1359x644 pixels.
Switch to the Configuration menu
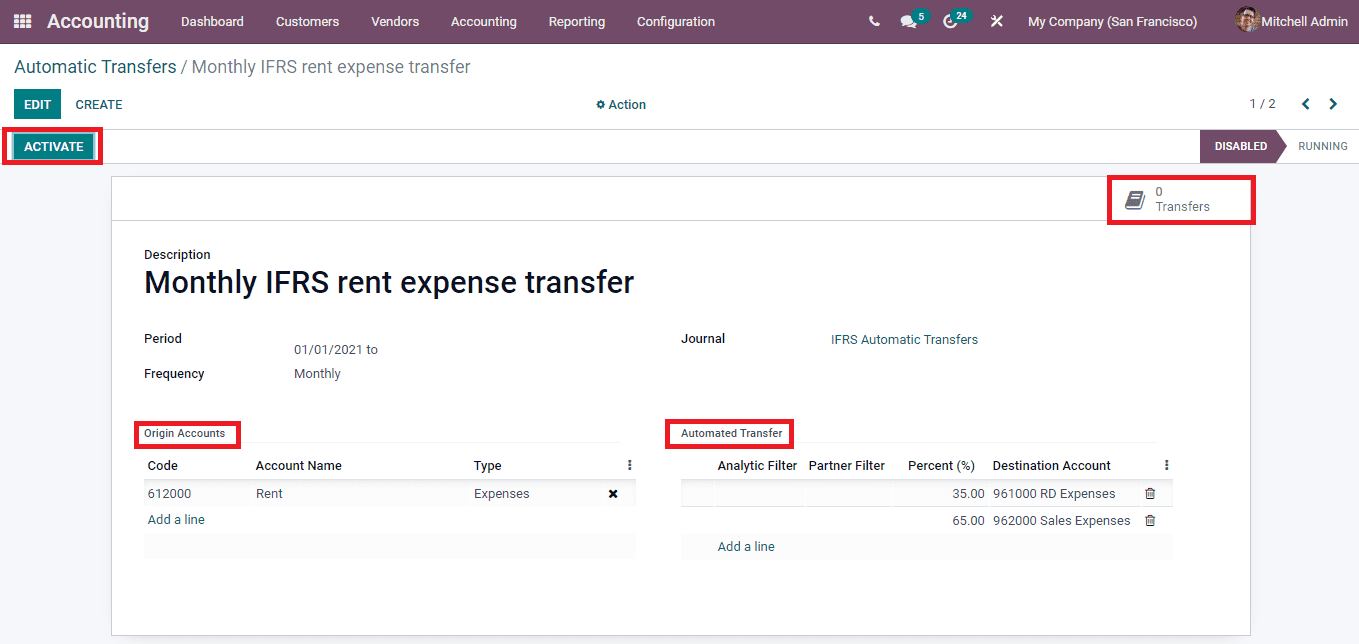[675, 21]
